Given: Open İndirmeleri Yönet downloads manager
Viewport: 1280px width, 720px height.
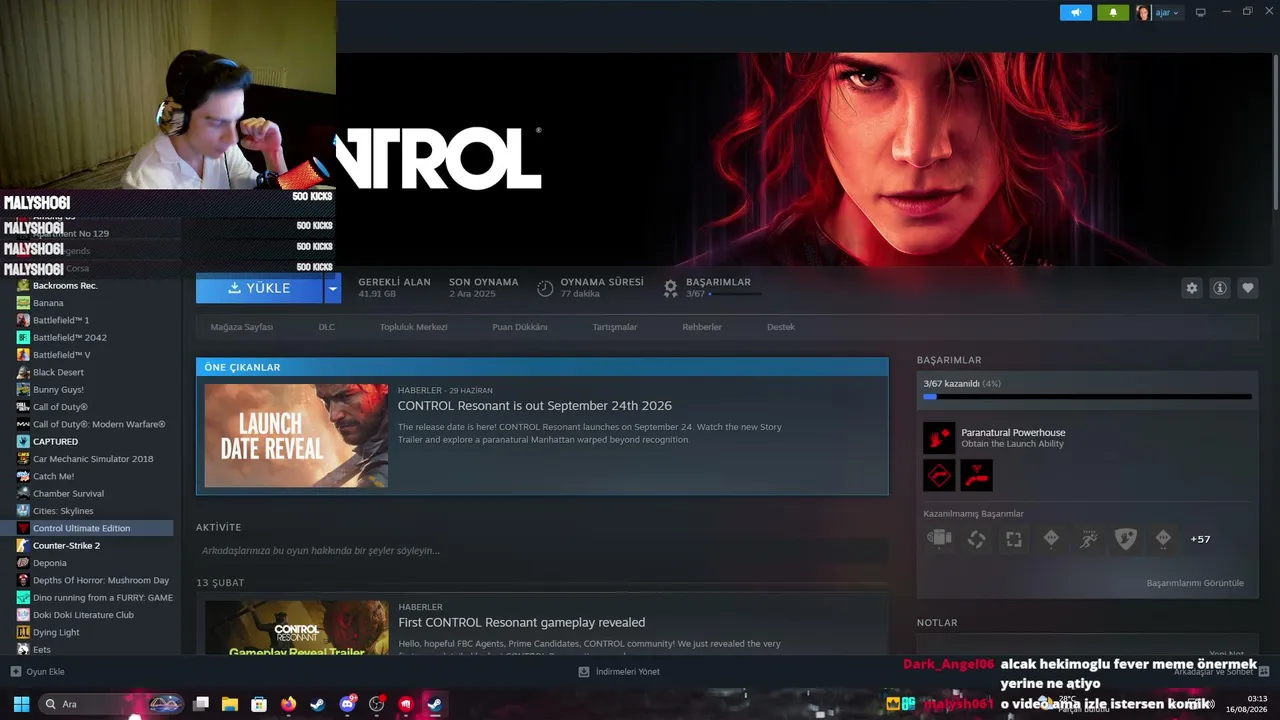Looking at the screenshot, I should 619,672.
